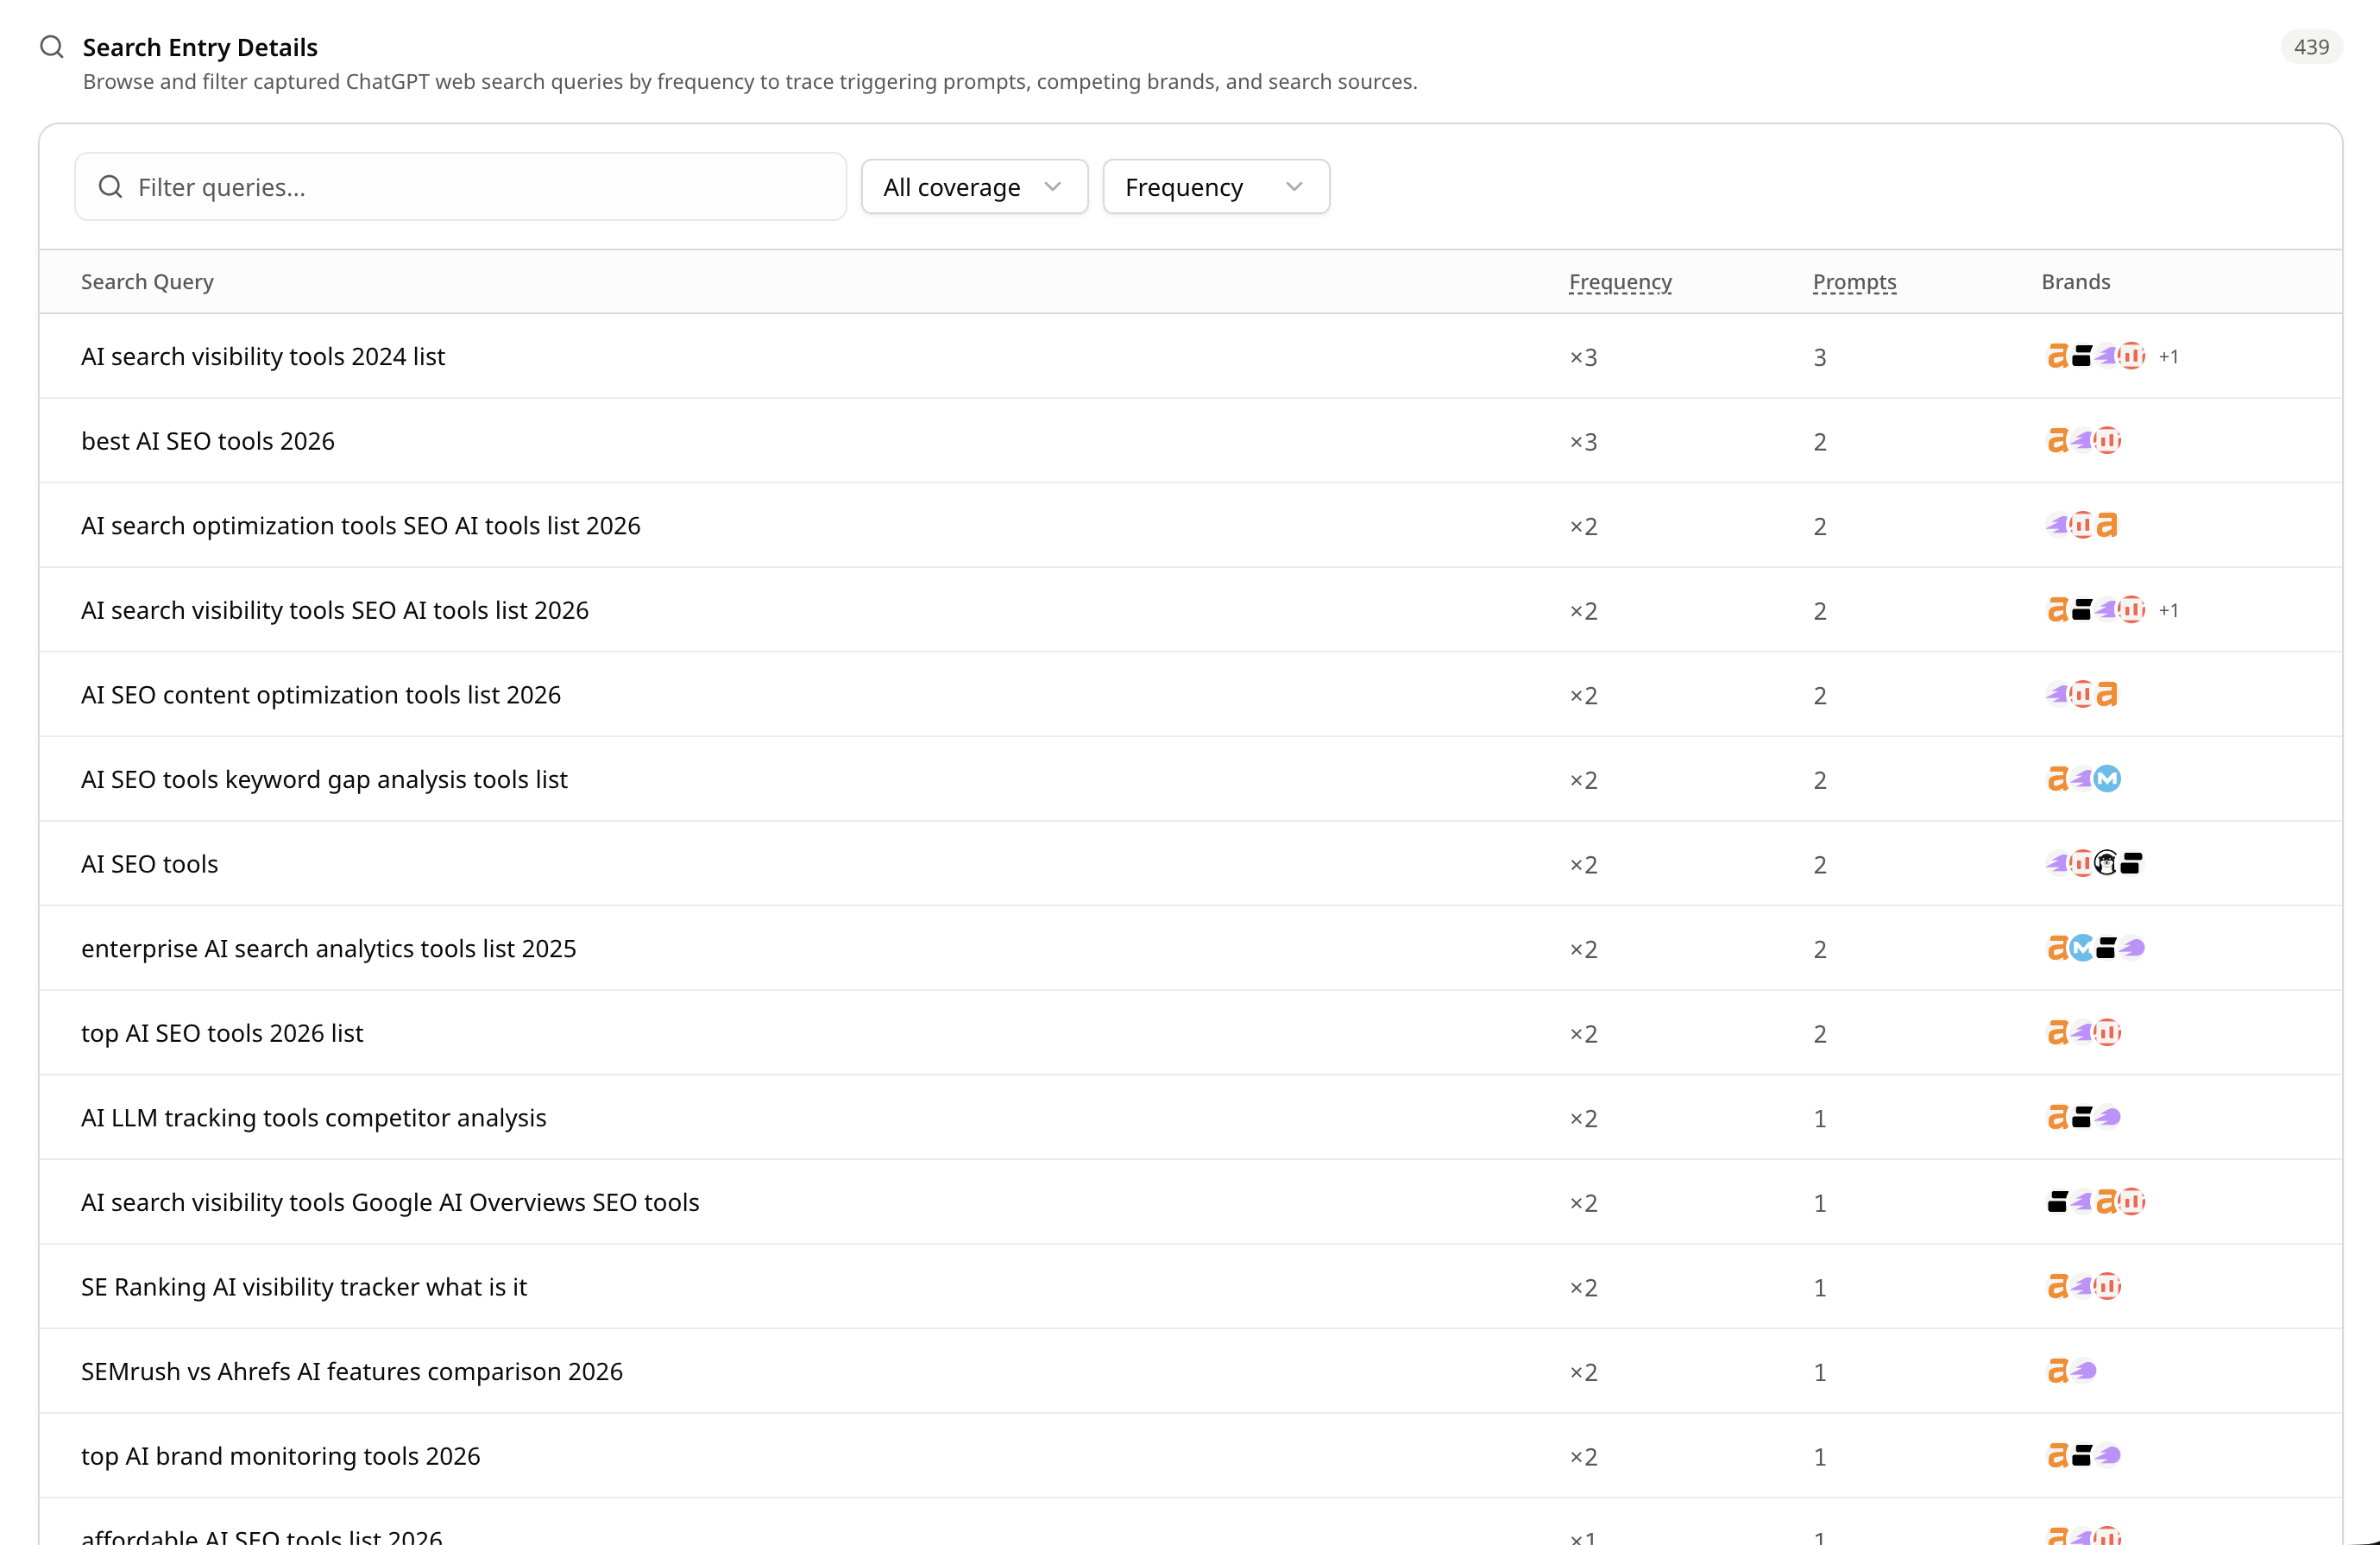Viewport: 2380px width, 1545px height.
Task: Open 'SEMrush vs Ahrefs AI features comparison 2026' query
Action: [352, 1372]
